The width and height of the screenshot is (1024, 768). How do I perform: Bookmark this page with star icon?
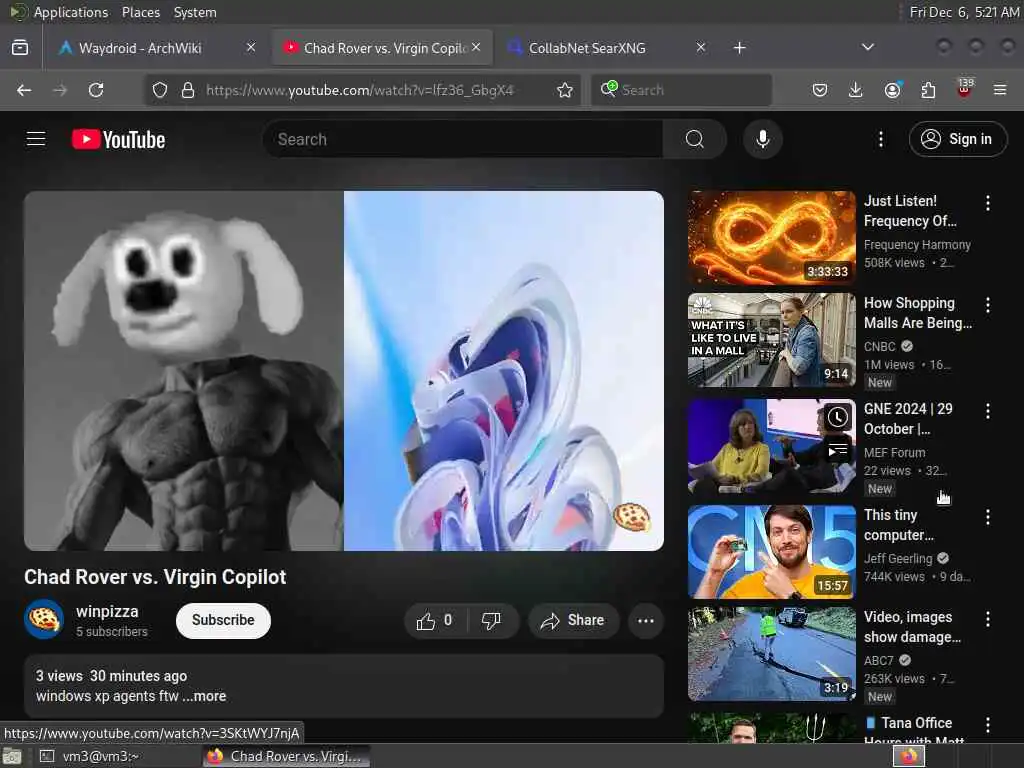point(565,90)
